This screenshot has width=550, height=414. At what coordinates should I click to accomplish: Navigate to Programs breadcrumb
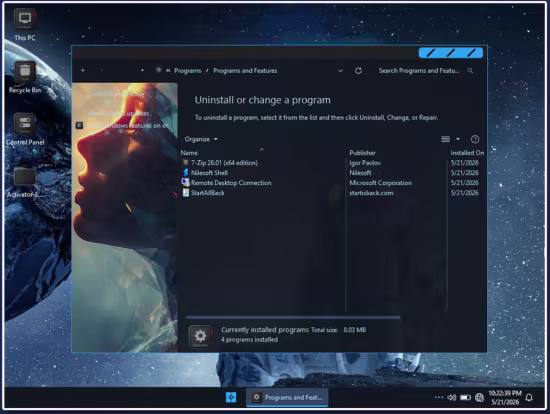pos(188,71)
